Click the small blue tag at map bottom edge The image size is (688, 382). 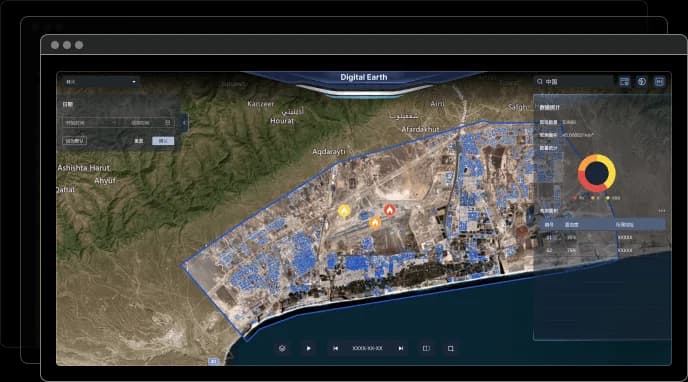pyautogui.click(x=213, y=361)
